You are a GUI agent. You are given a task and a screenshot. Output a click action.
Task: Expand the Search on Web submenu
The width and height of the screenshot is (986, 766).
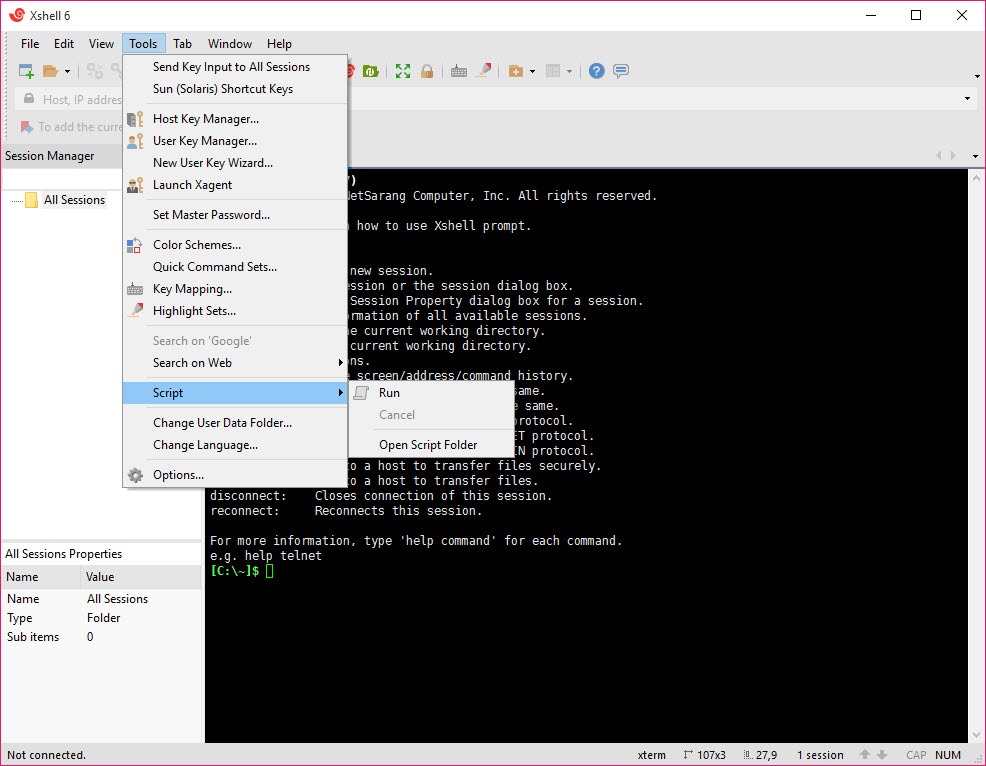[235, 363]
